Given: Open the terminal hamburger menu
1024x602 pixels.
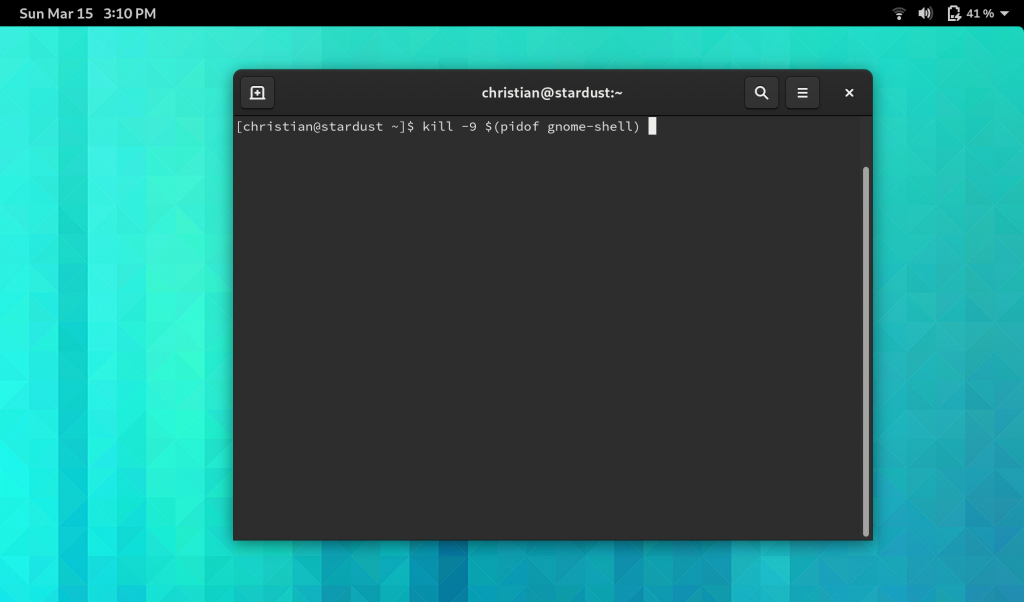Looking at the screenshot, I should (x=803, y=93).
